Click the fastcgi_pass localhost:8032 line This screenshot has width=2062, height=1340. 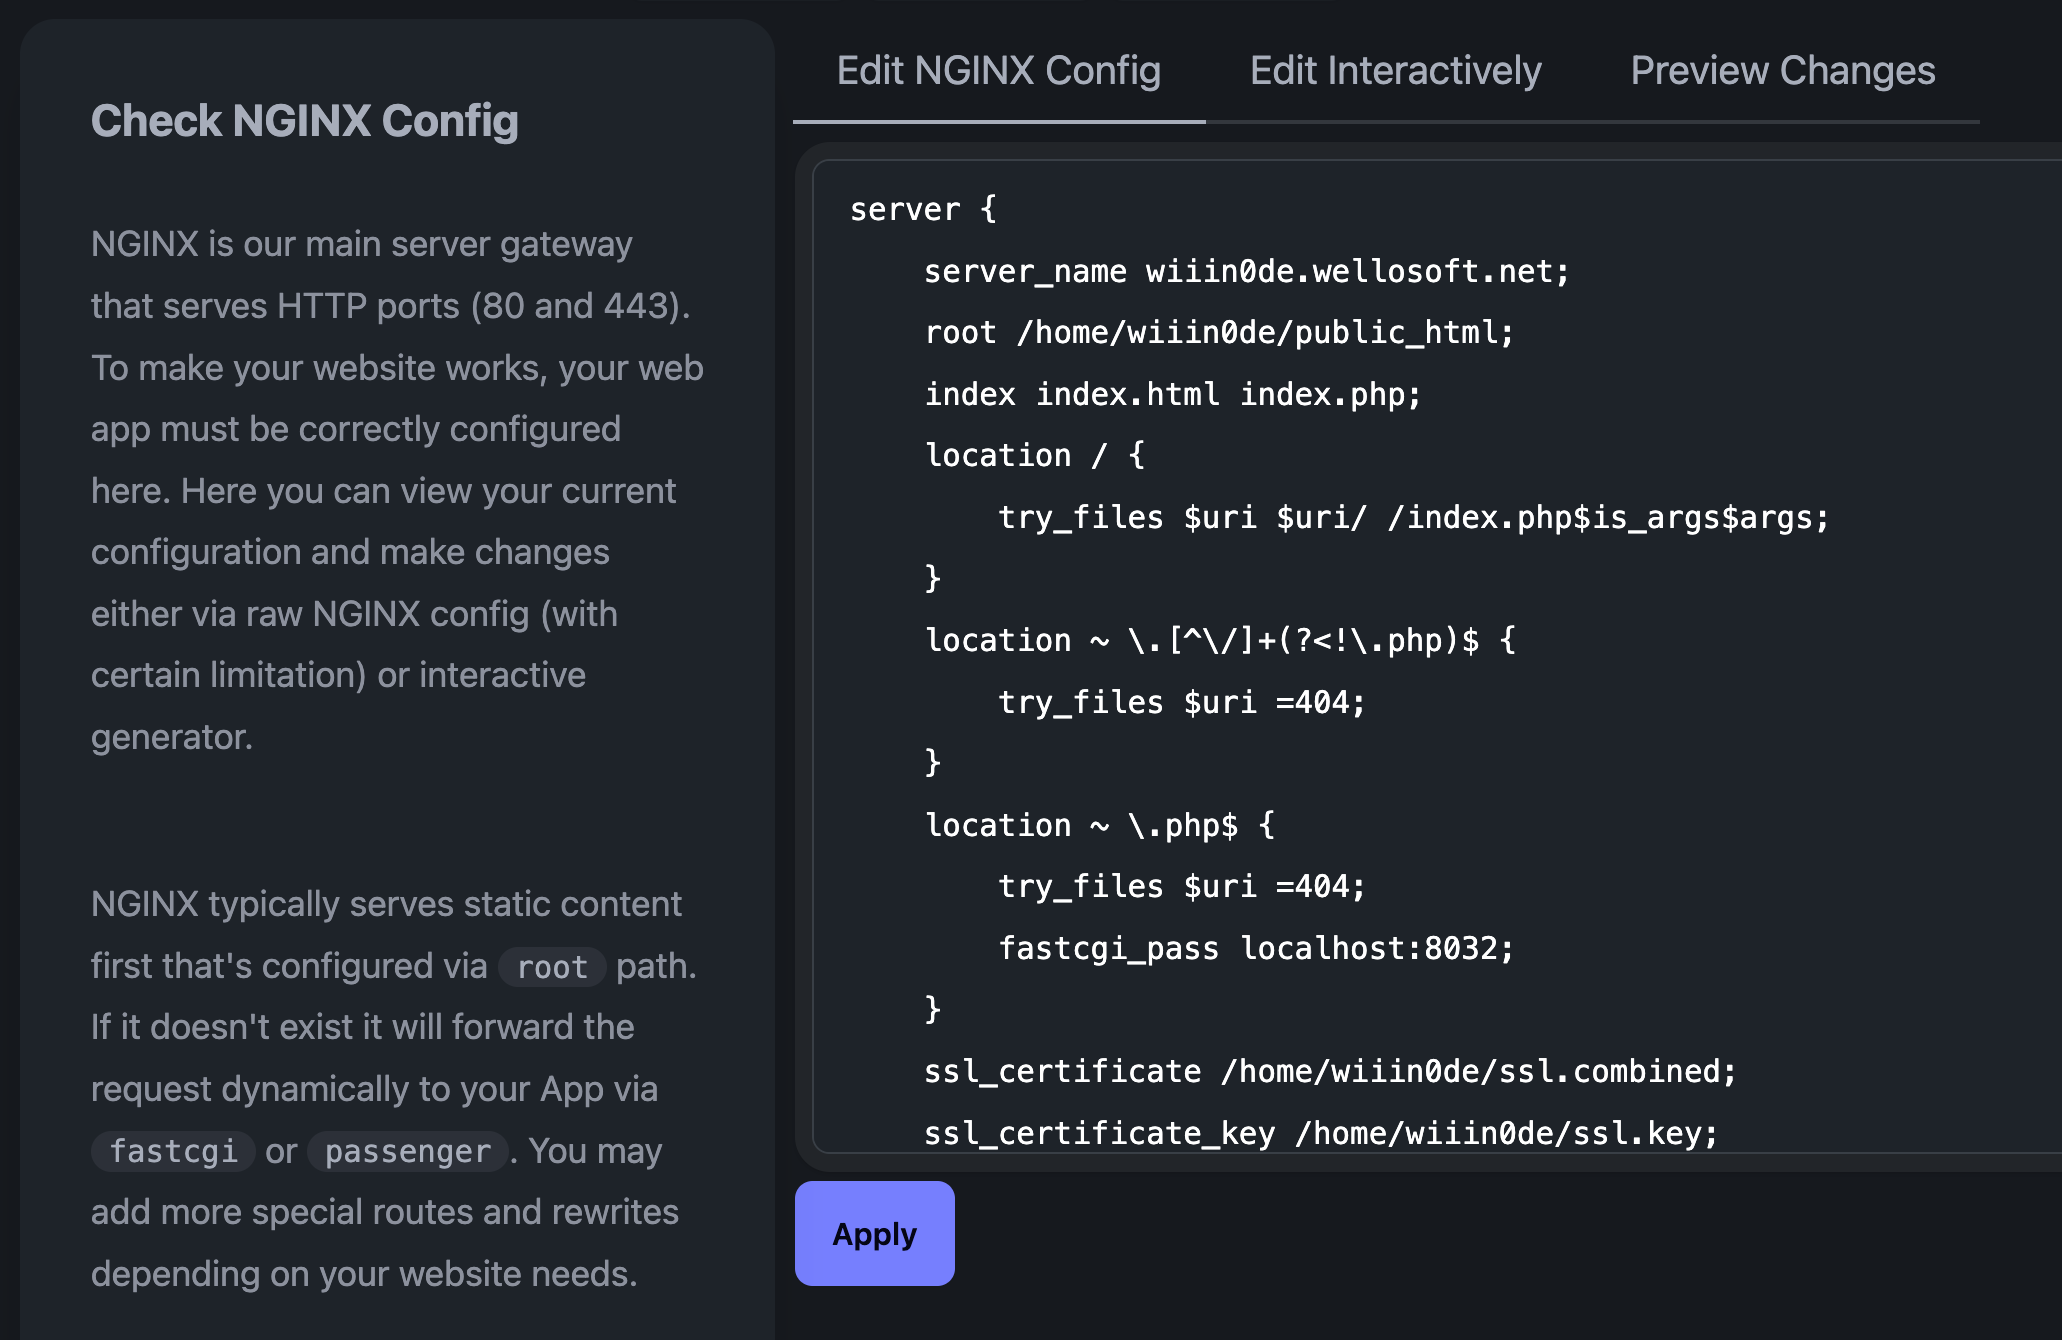tap(1255, 948)
